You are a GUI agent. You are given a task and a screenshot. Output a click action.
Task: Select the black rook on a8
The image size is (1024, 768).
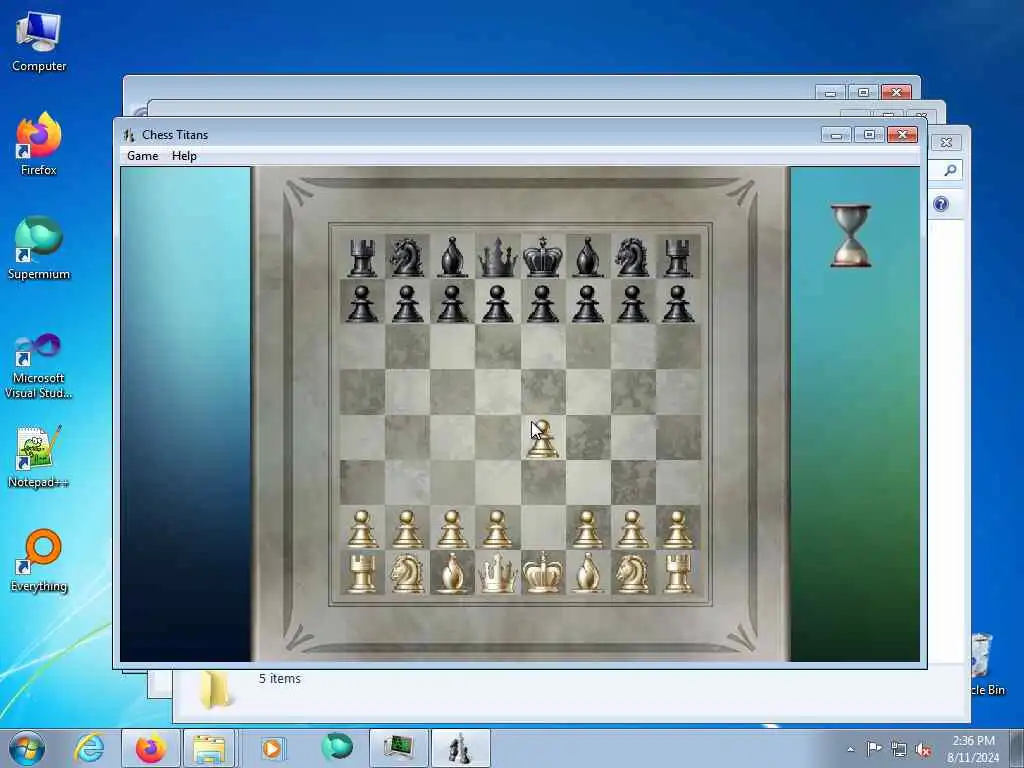point(362,257)
